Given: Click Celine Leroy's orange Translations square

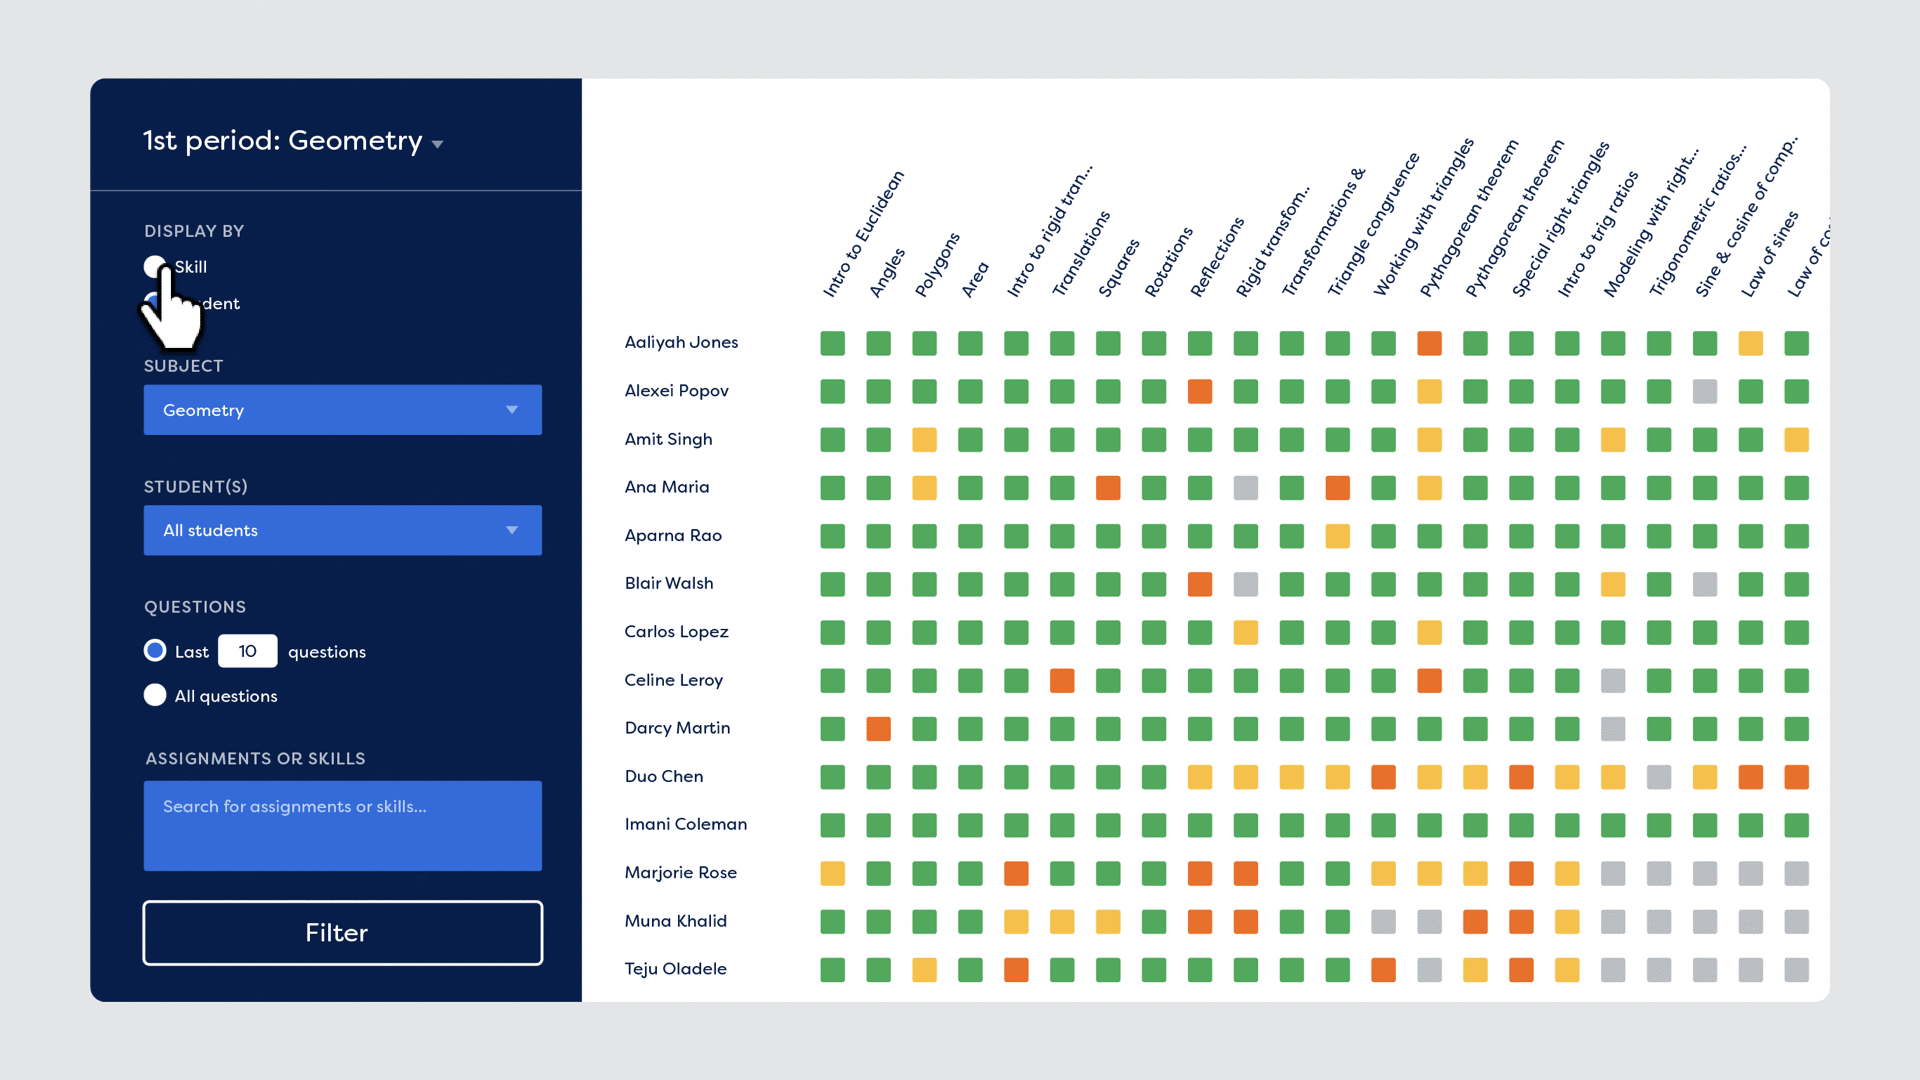Looking at the screenshot, I should coord(1062,681).
